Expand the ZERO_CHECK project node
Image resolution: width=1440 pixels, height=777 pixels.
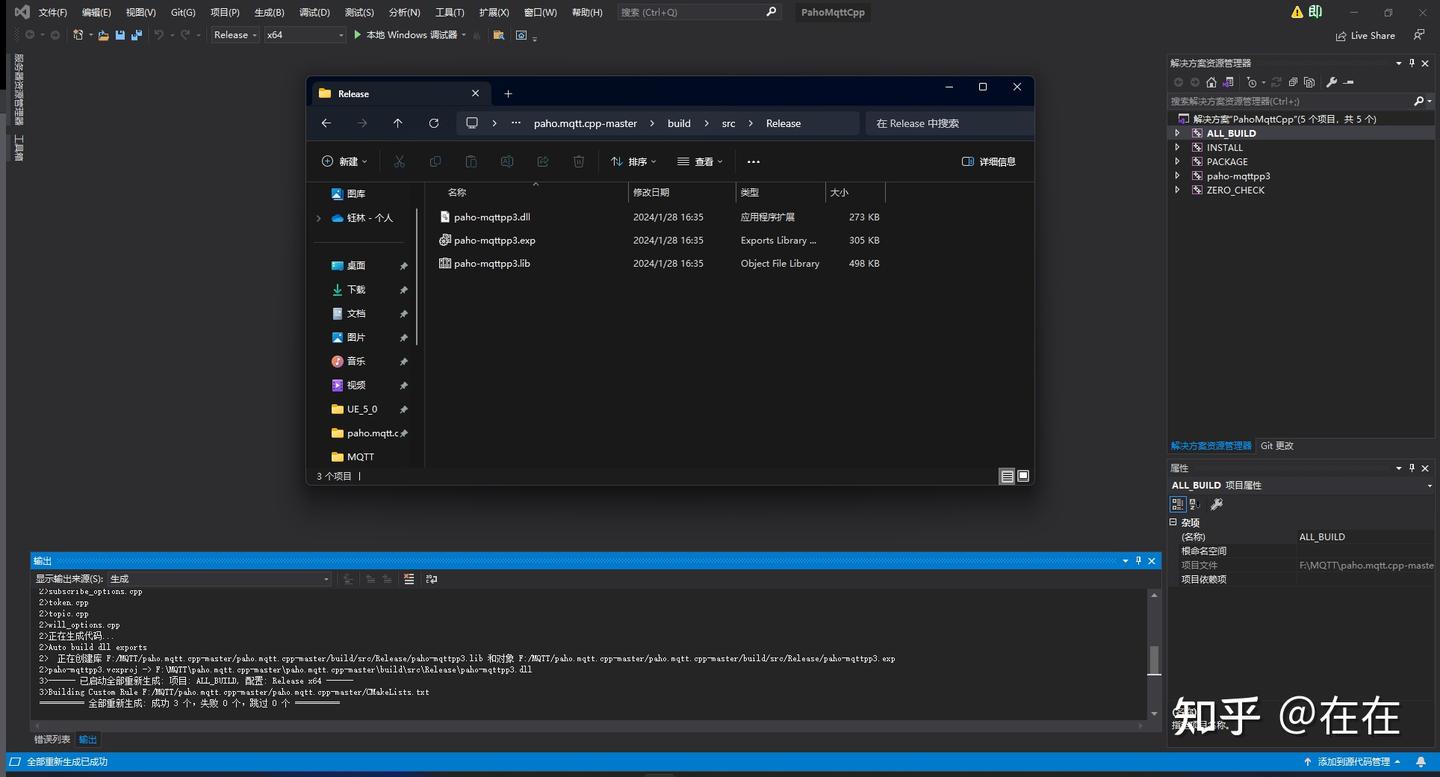point(1177,190)
